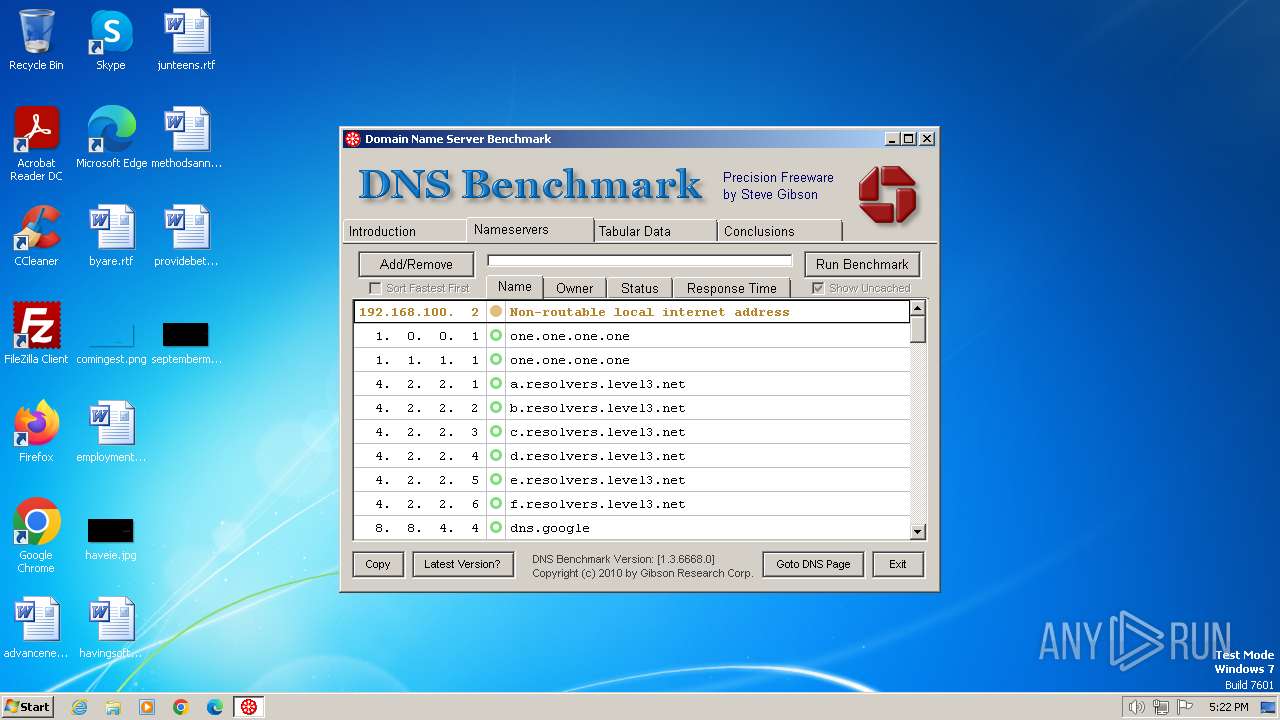Click nameserver list scroll up arrow

click(918, 309)
